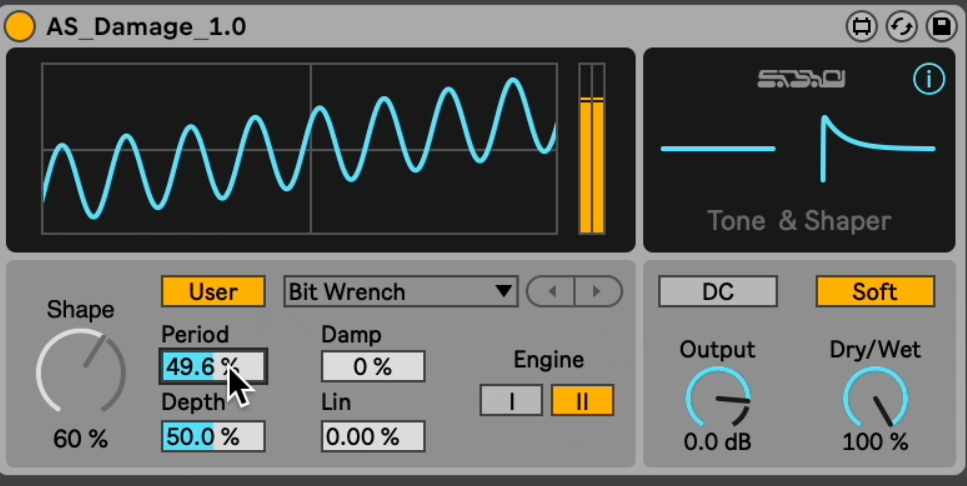Switch to Engine I
This screenshot has width=967, height=486.
pos(511,401)
